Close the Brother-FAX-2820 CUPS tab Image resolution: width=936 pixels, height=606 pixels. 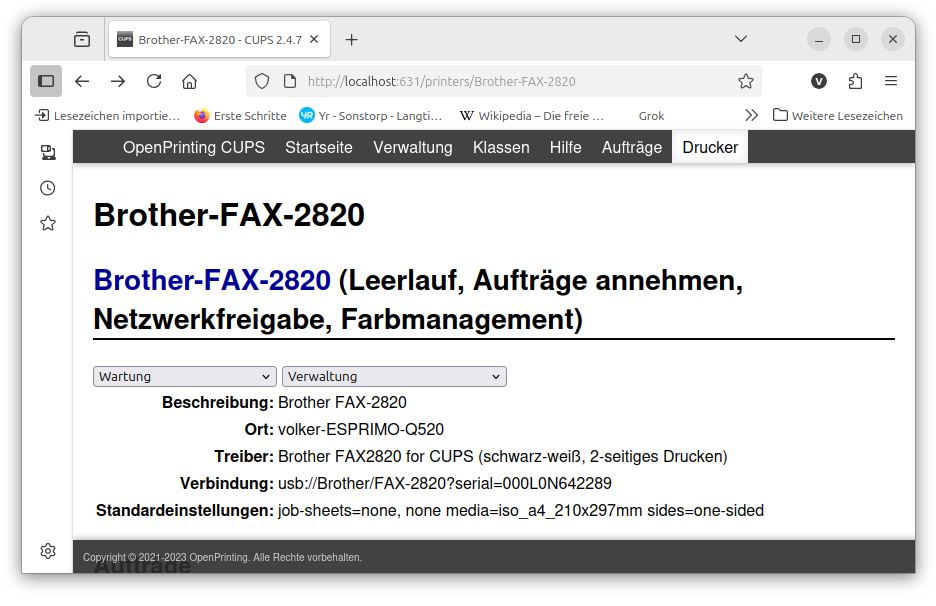click(314, 39)
